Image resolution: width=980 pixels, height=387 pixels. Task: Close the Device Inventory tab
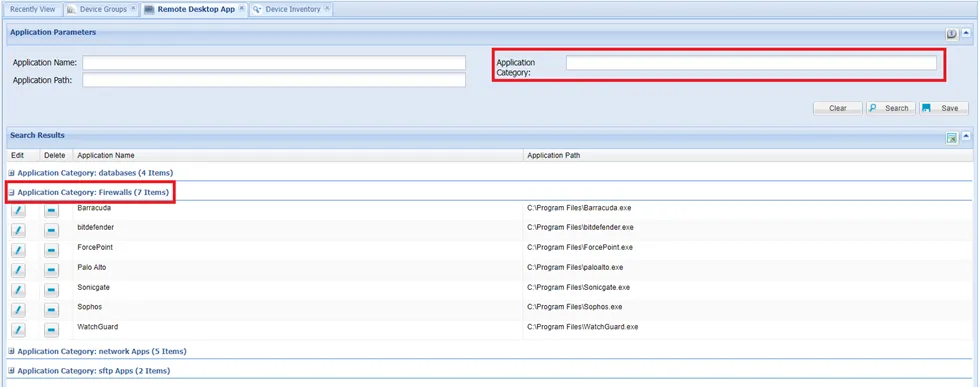pyautogui.click(x=327, y=9)
